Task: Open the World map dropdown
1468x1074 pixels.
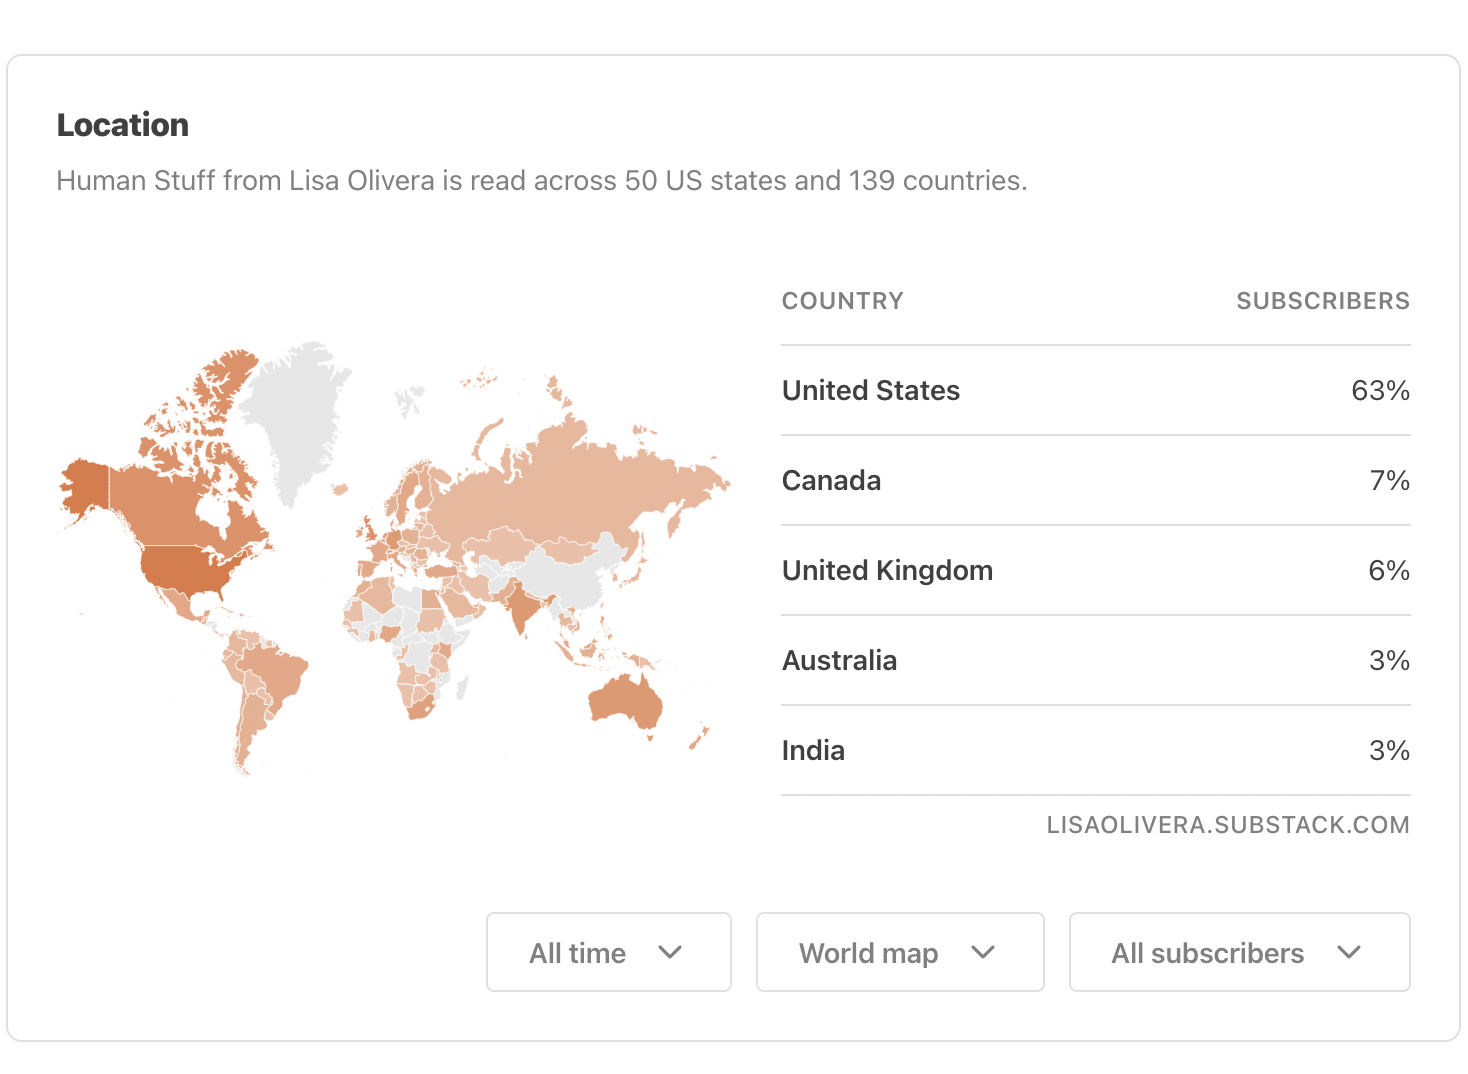Action: click(x=900, y=952)
